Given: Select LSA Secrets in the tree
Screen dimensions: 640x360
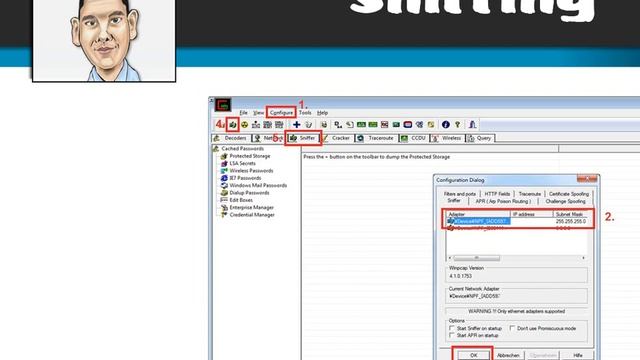Looking at the screenshot, I should (x=242, y=163).
